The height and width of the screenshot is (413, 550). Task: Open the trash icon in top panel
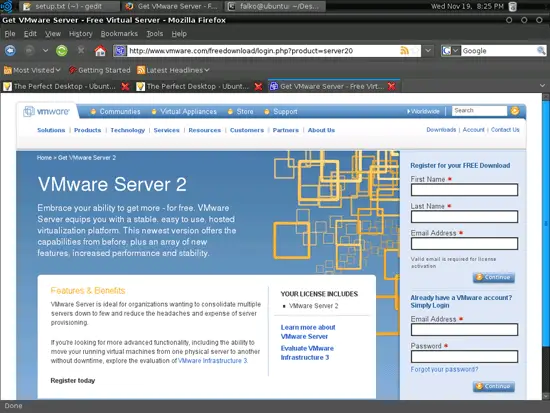[x=512, y=6]
